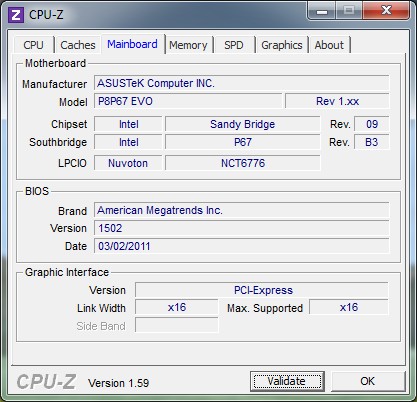The image size is (417, 402).
Task: Open the Caches tab
Action: pos(78,45)
